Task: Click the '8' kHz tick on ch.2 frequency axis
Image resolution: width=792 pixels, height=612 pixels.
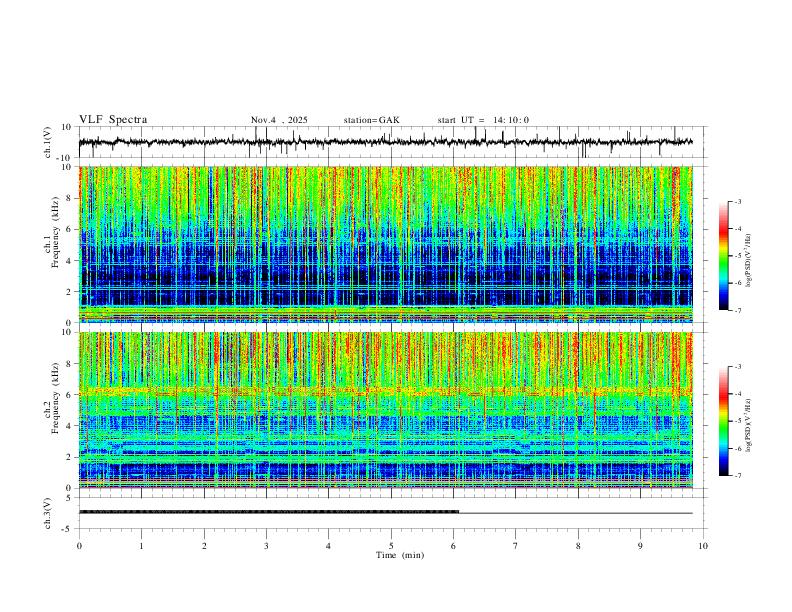Action: click(70, 364)
